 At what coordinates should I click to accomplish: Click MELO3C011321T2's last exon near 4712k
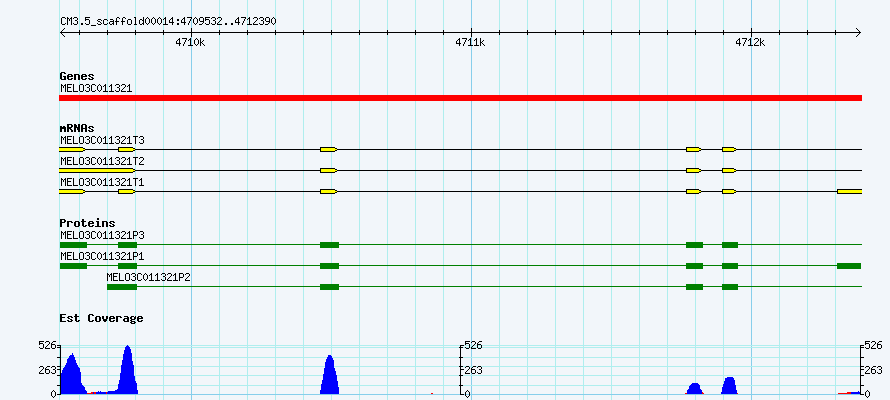coord(729,170)
